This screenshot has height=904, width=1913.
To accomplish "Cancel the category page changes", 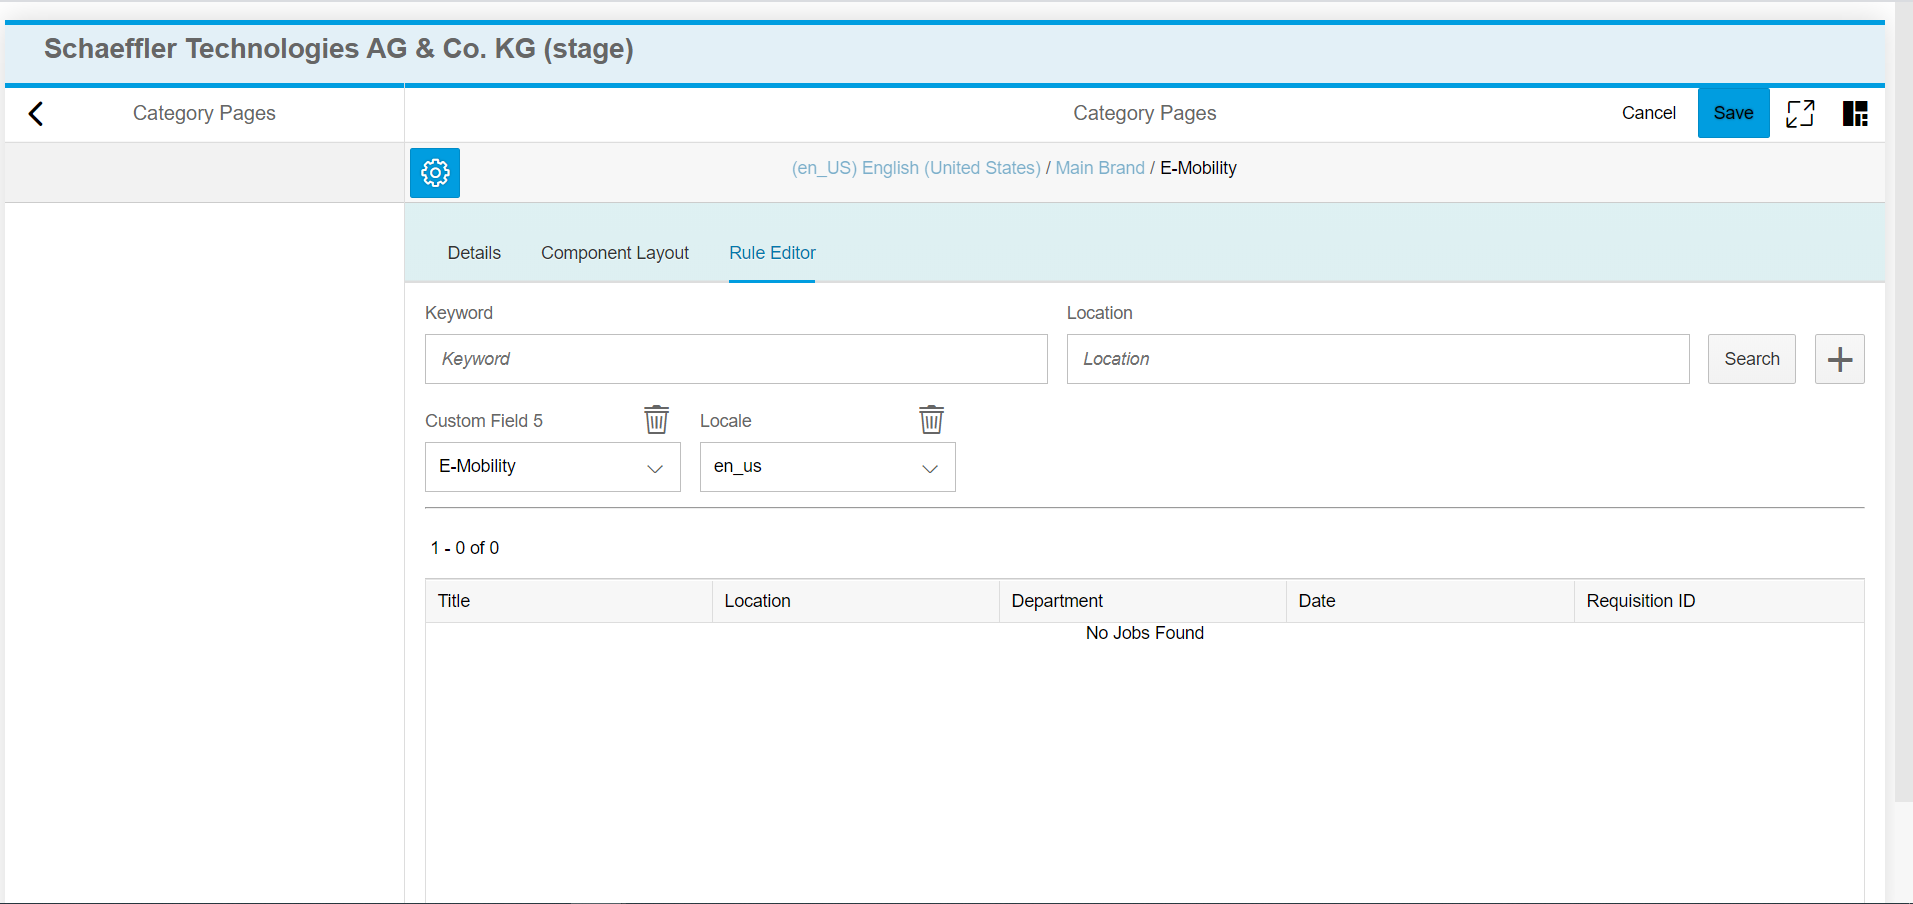I will [1649, 113].
